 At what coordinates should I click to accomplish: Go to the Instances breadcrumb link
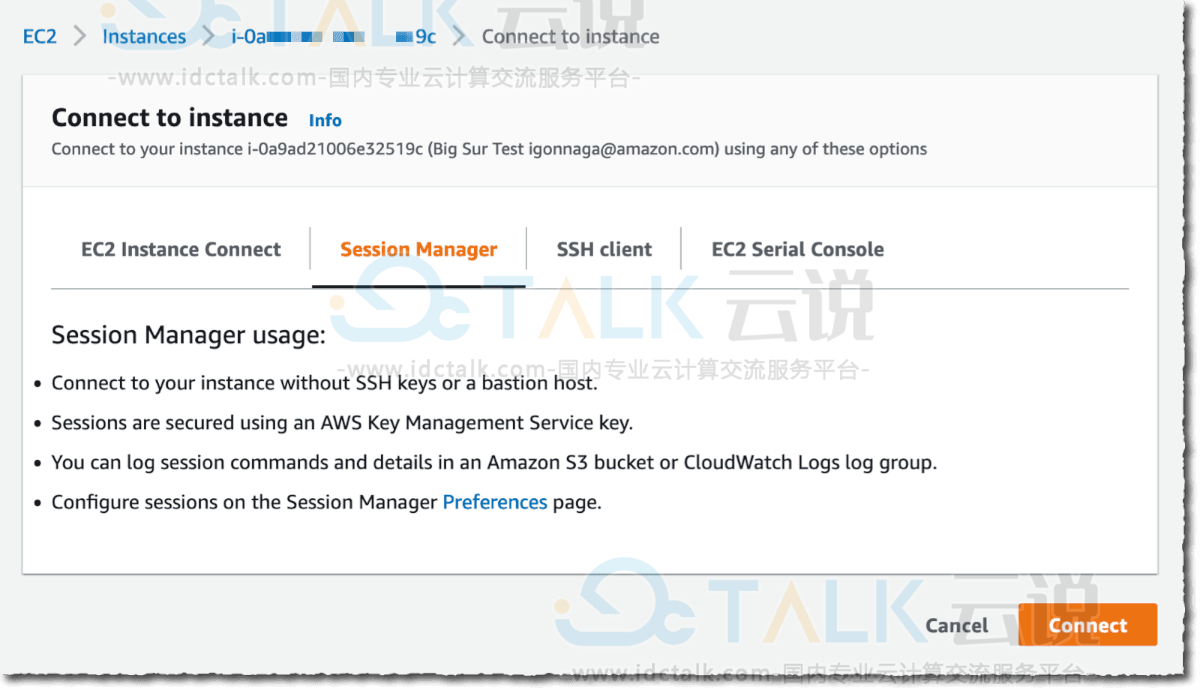[144, 37]
